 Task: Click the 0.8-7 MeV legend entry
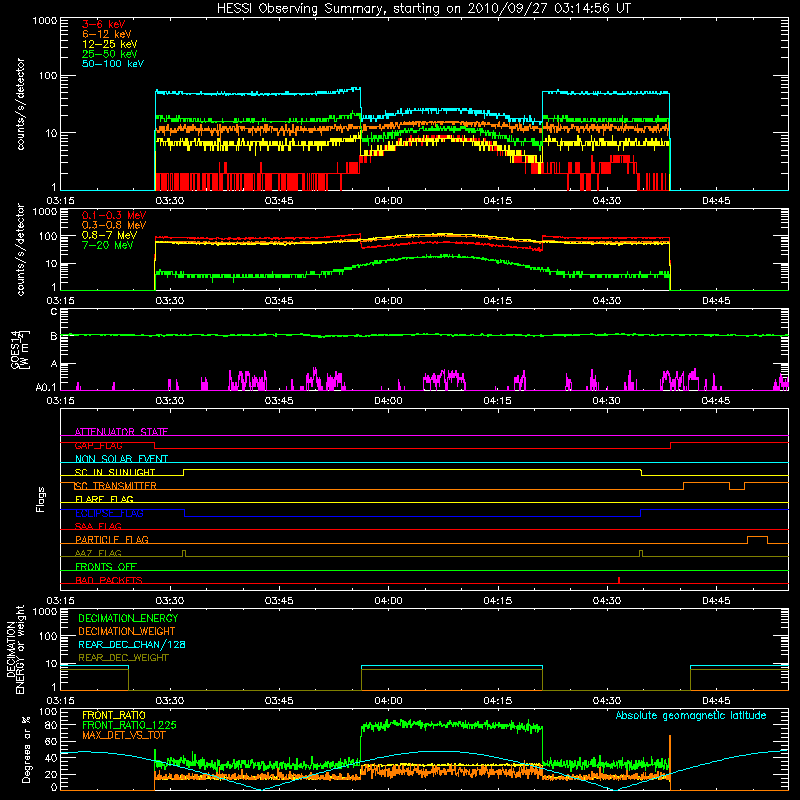click(110, 235)
